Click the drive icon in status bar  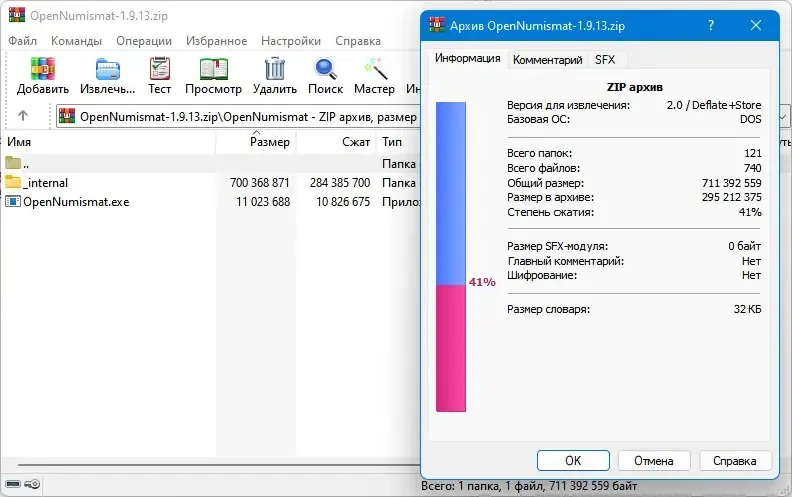click(x=13, y=484)
